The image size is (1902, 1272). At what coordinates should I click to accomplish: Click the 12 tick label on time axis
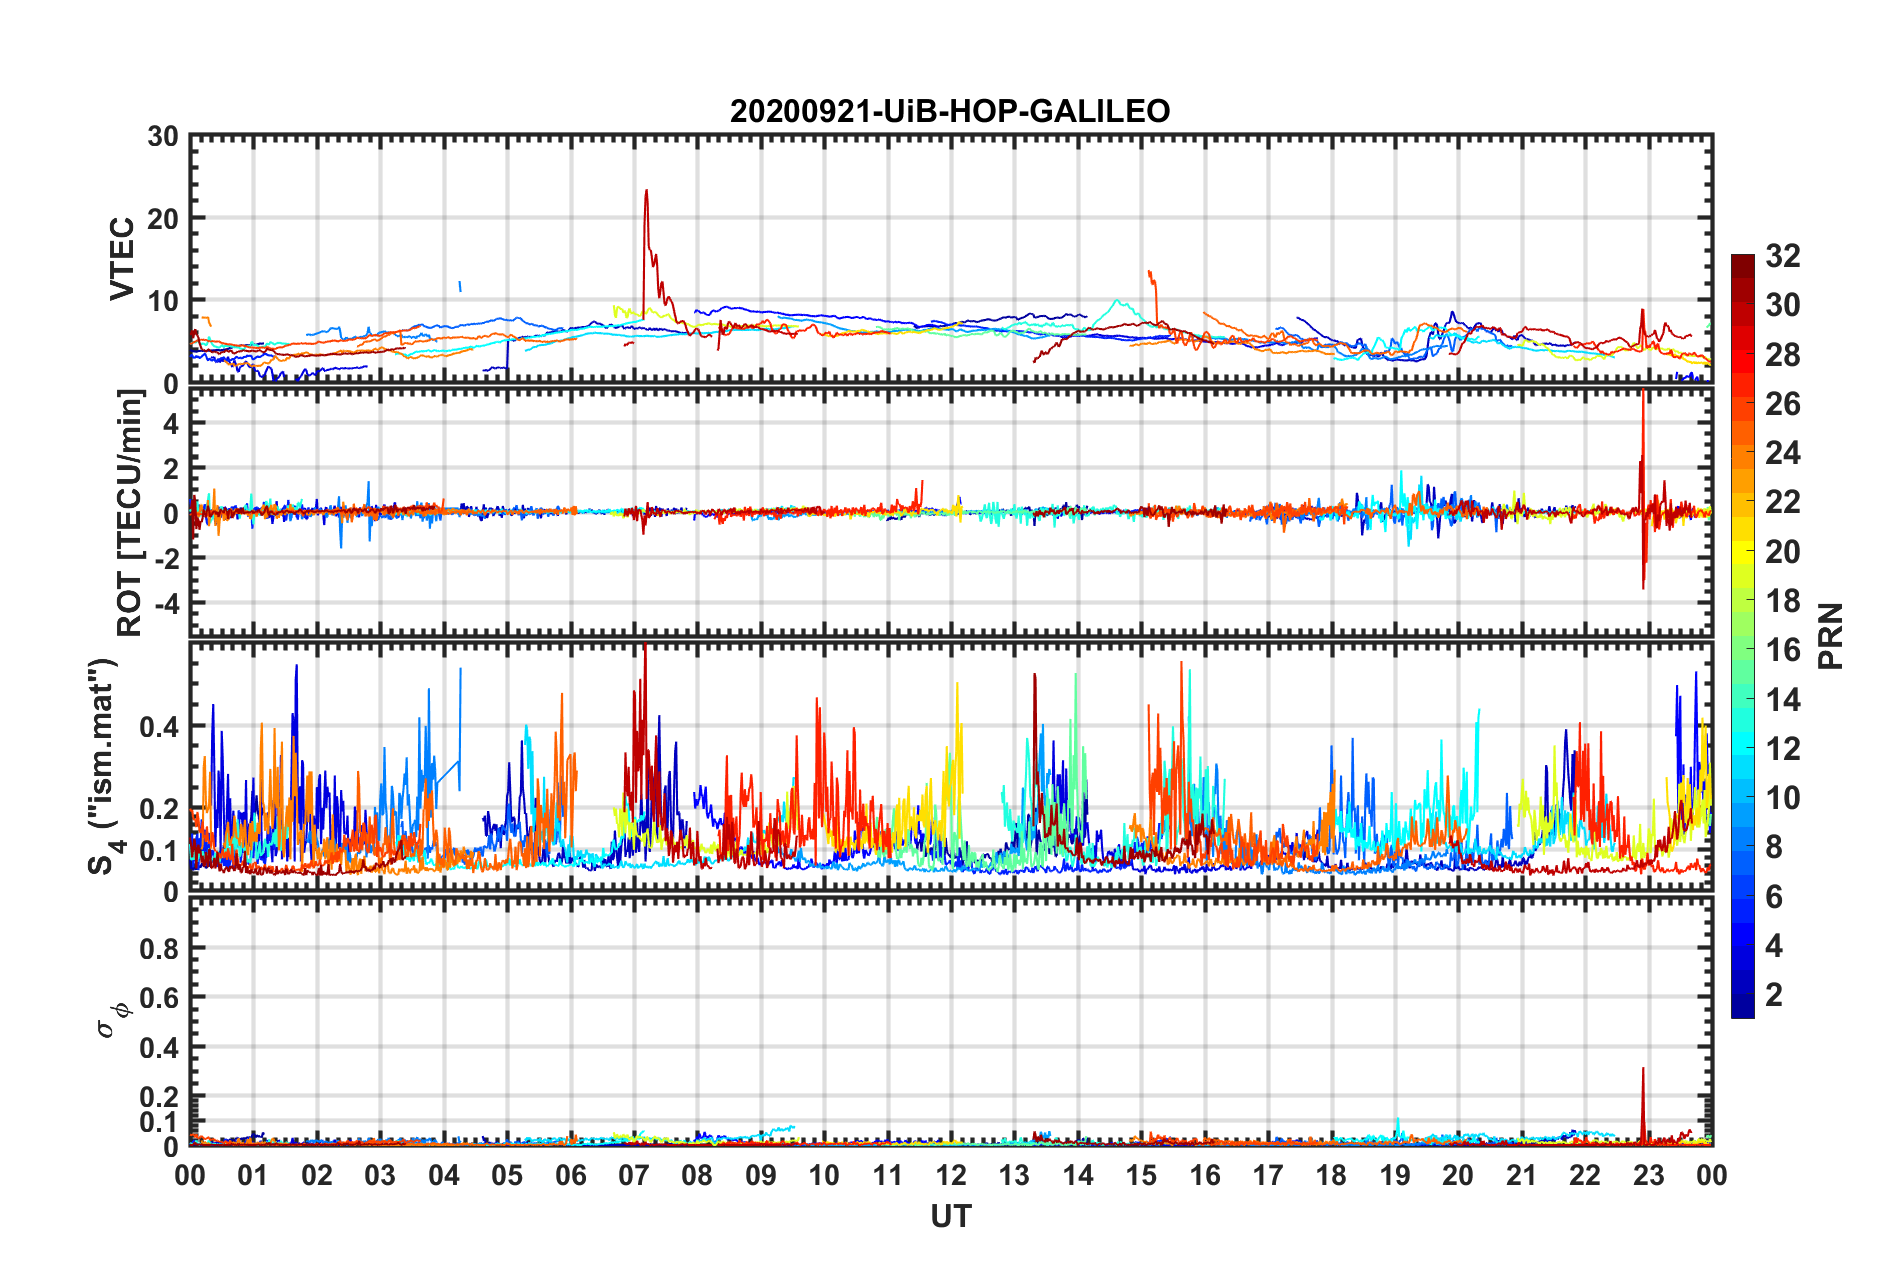point(951,1175)
